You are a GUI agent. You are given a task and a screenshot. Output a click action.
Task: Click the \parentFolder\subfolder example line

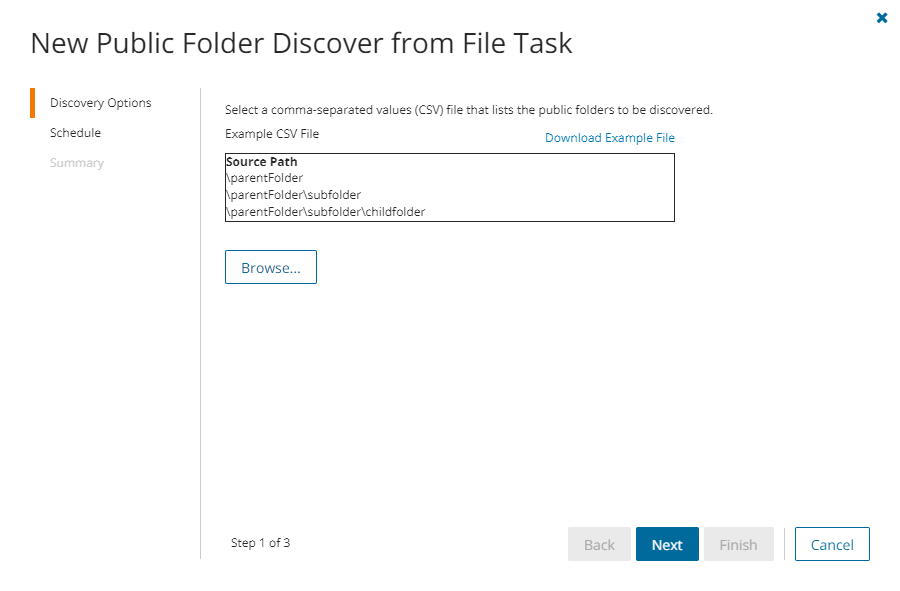pos(294,195)
